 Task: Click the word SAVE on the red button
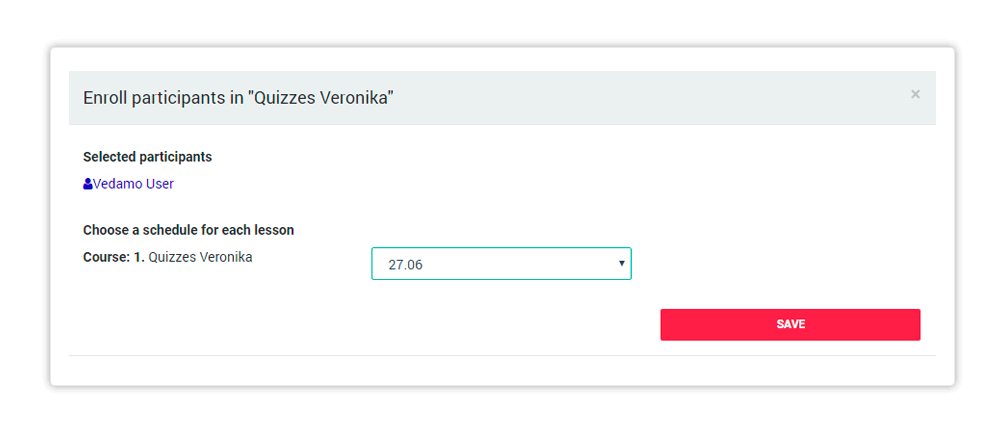(x=790, y=325)
